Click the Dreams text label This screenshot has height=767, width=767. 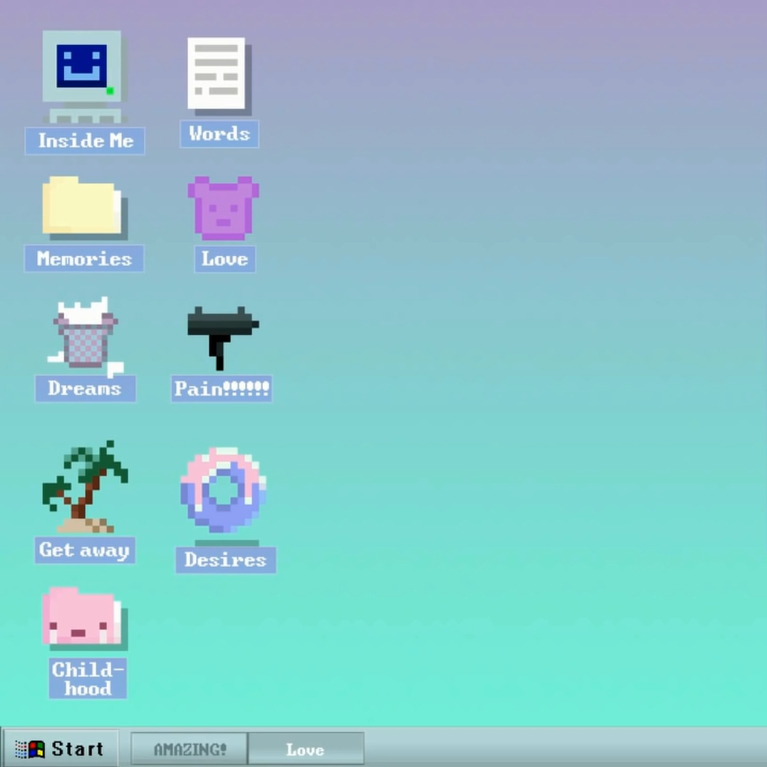(x=85, y=388)
